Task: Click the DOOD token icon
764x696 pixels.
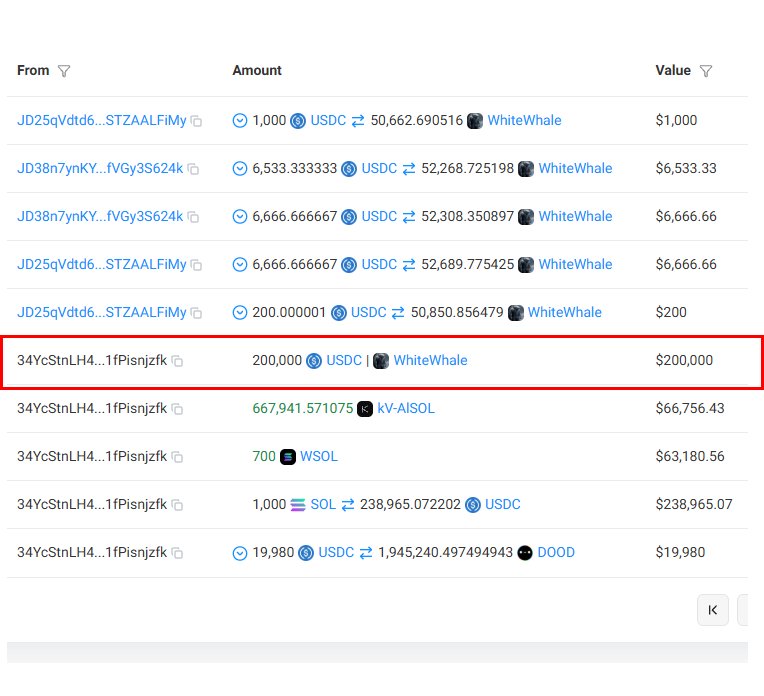Action: [x=525, y=553]
